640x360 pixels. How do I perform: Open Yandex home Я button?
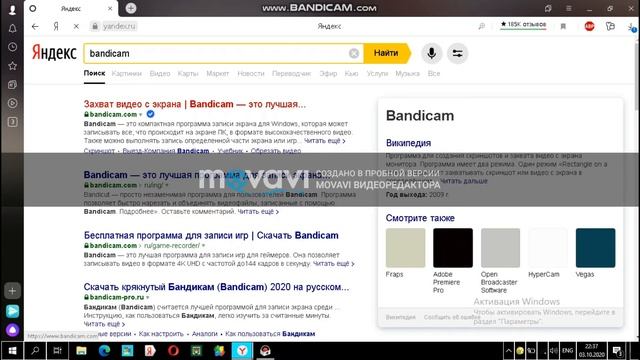coord(56,27)
